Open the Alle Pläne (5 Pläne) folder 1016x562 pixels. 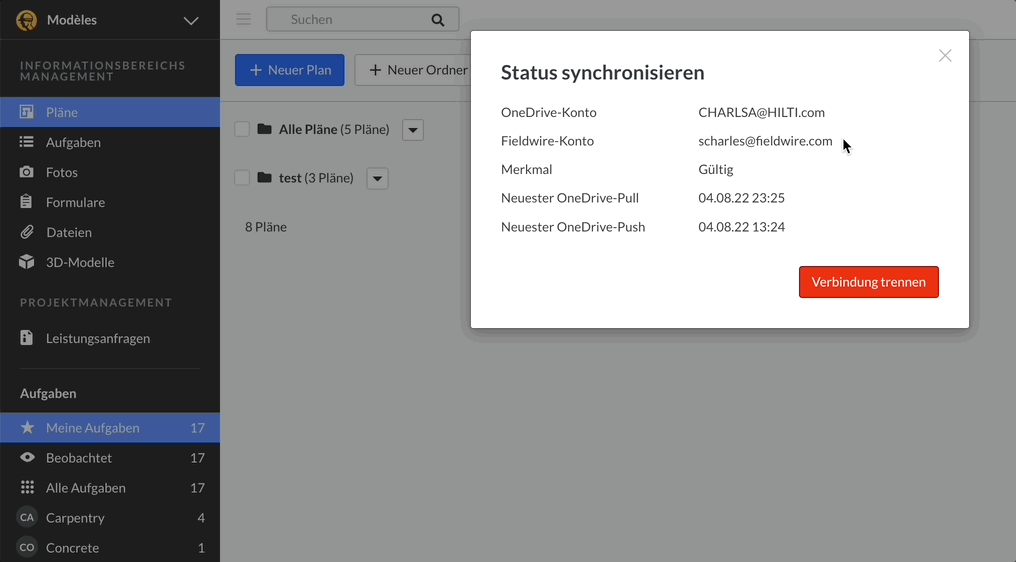pyautogui.click(x=334, y=130)
